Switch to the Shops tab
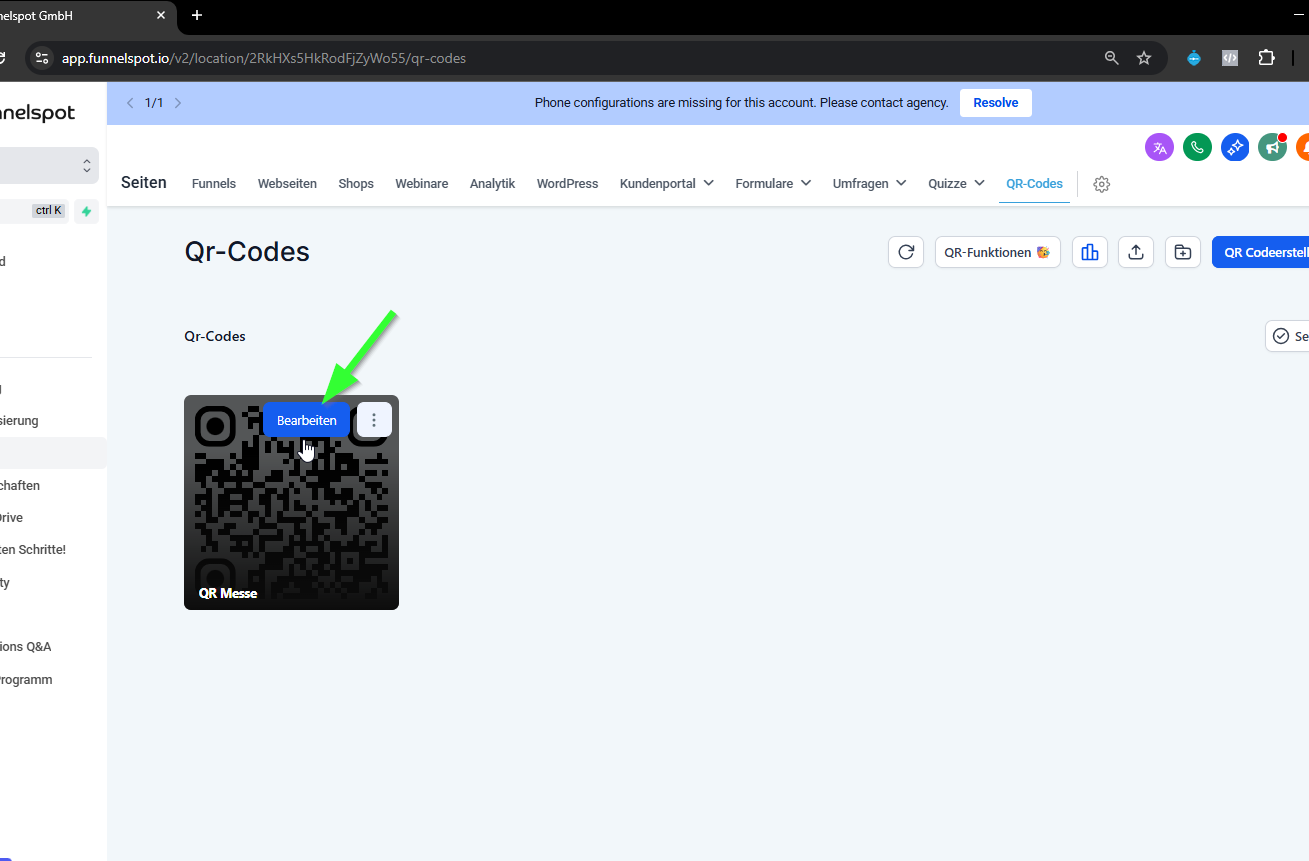The image size is (1309, 861). click(356, 184)
